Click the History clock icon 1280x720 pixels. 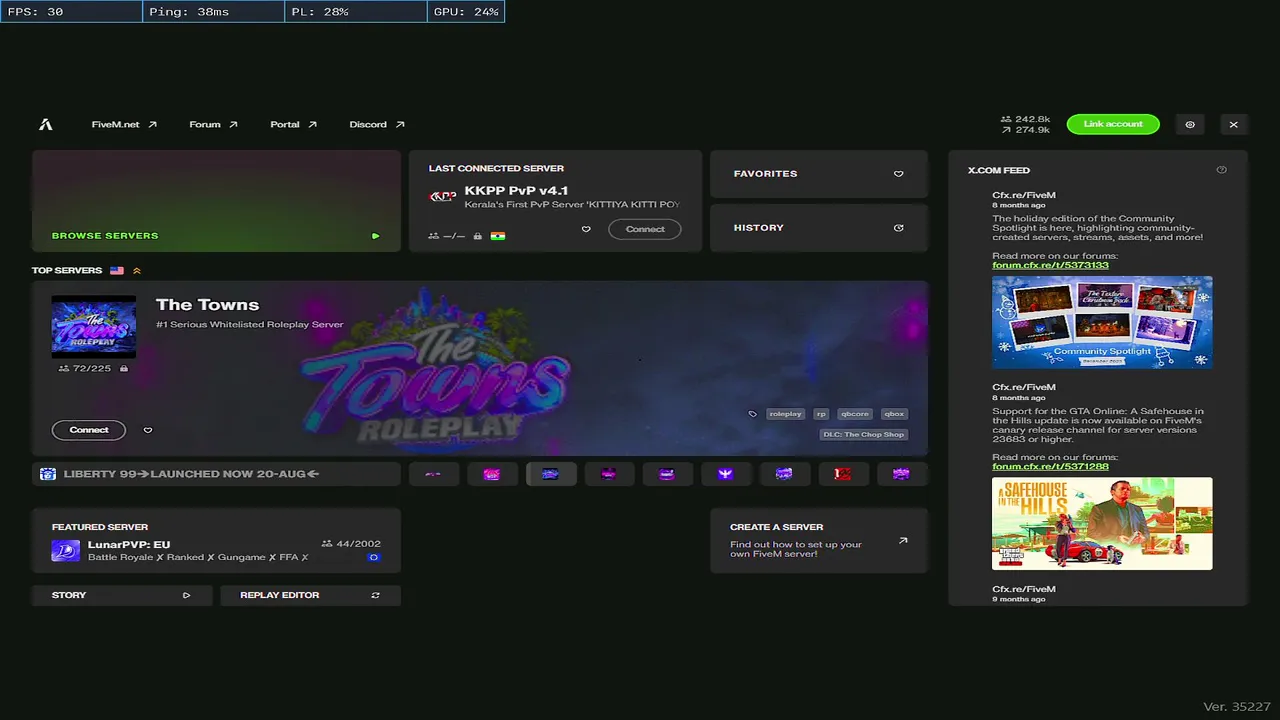(898, 228)
